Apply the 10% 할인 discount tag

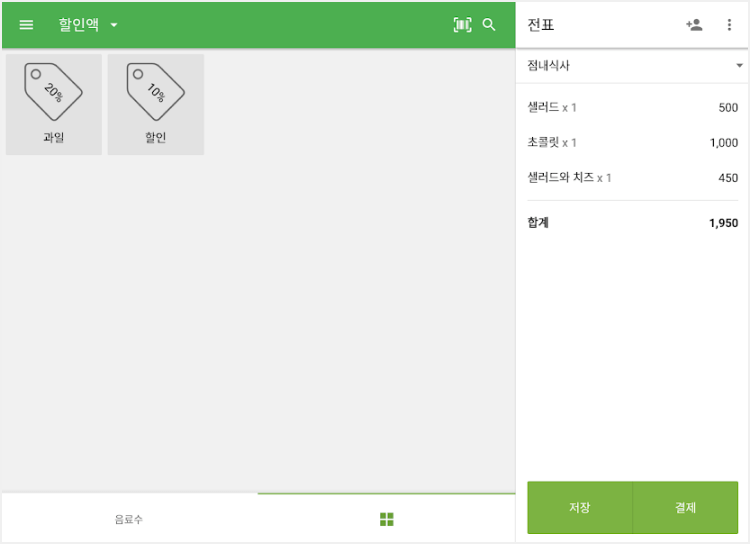tap(156, 104)
